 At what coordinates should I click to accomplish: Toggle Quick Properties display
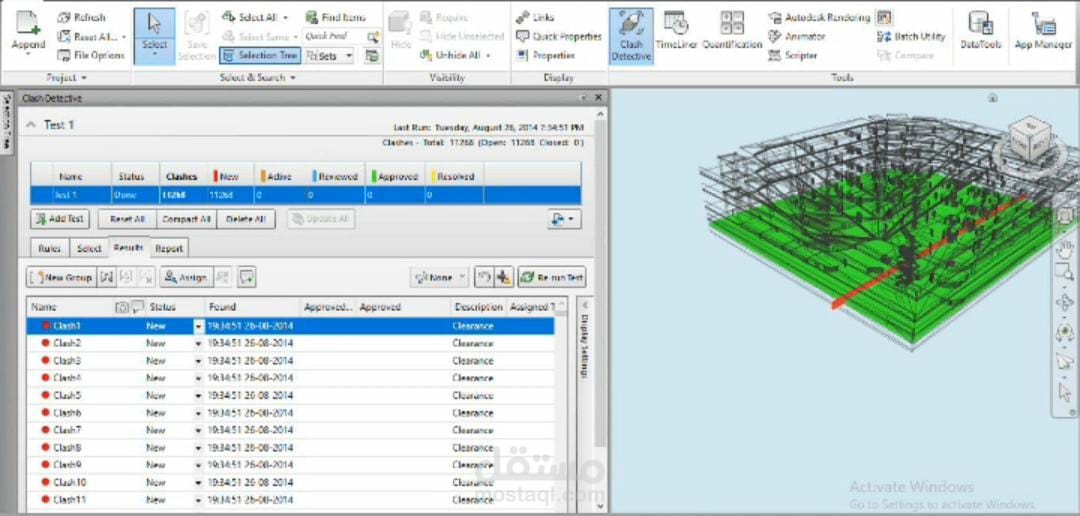pos(559,37)
